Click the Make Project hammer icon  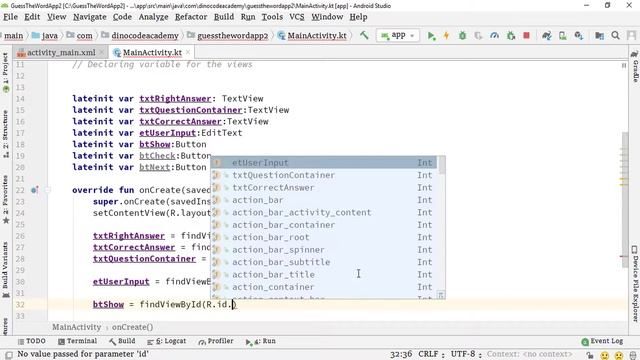[364, 36]
